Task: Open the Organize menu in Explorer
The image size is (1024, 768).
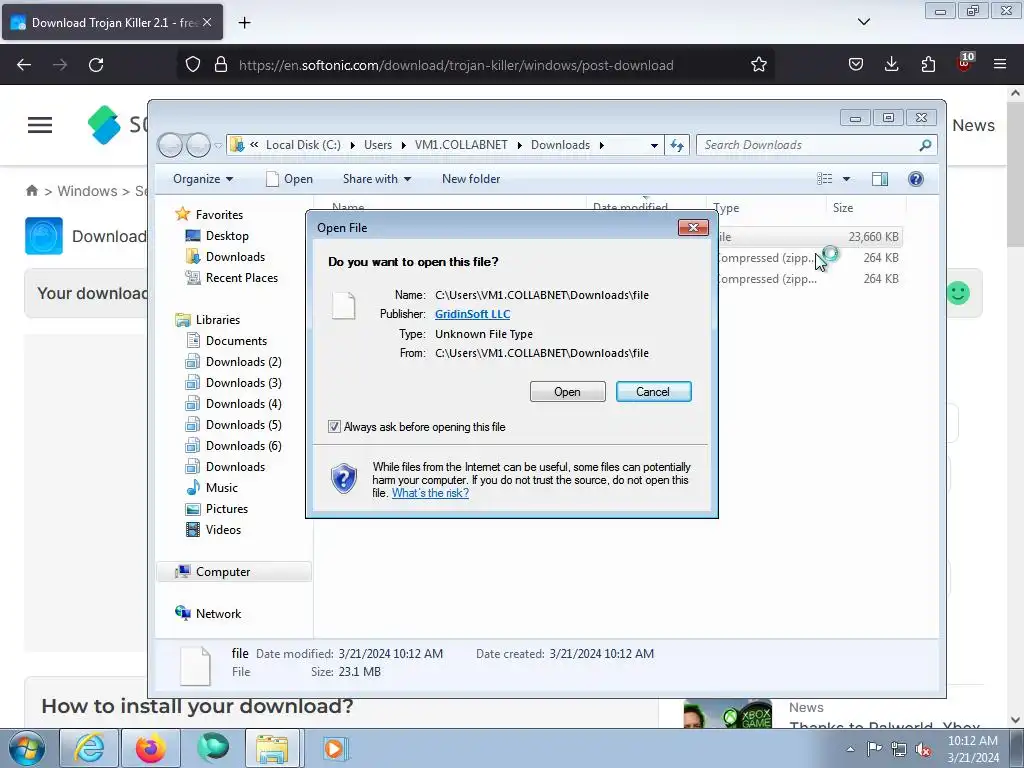Action: click(202, 179)
